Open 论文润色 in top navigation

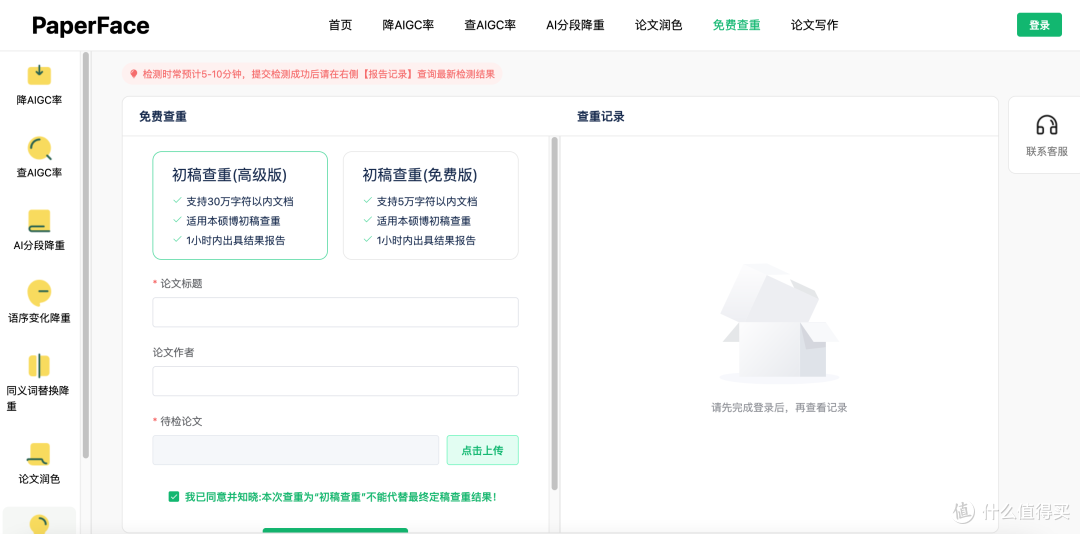658,25
